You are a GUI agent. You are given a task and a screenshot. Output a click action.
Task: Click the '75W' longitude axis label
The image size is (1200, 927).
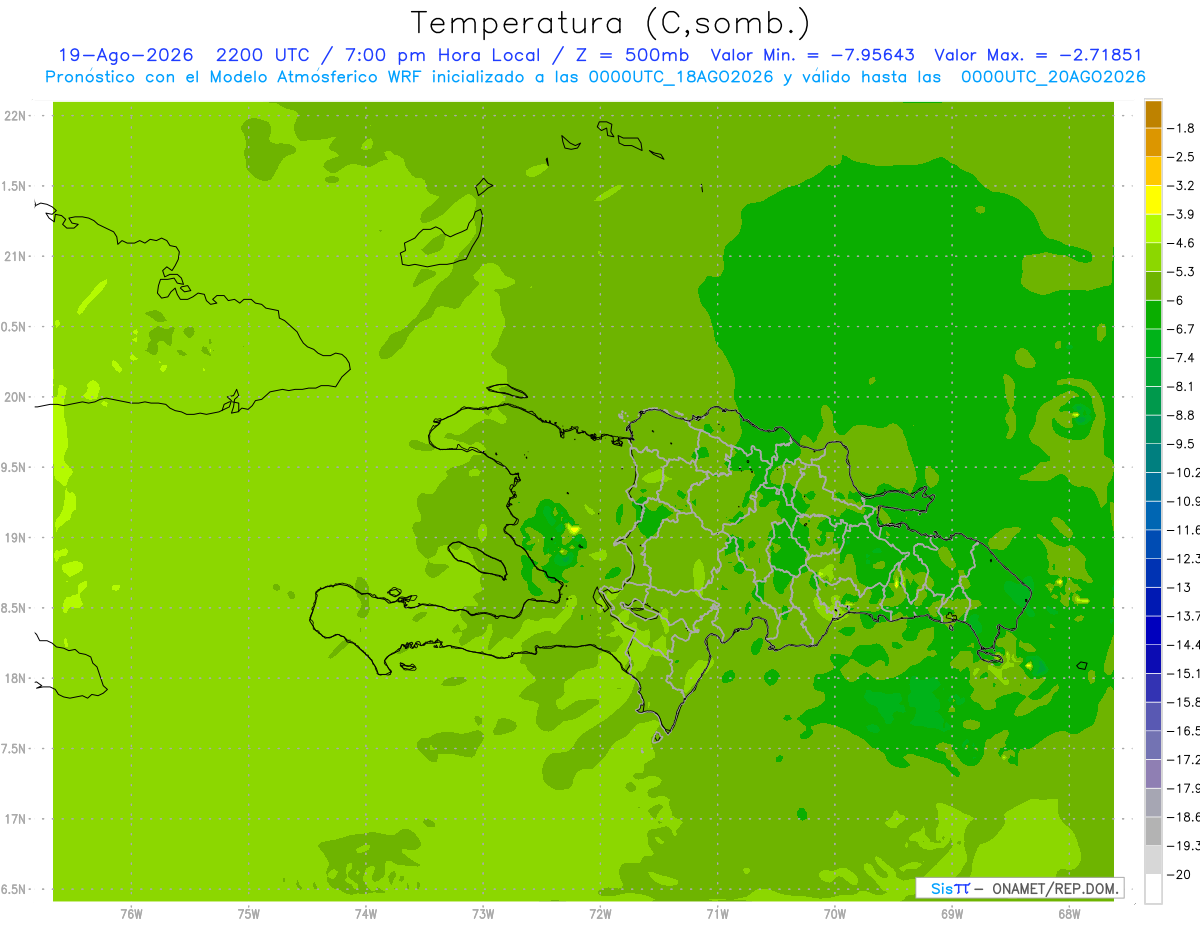(x=249, y=913)
